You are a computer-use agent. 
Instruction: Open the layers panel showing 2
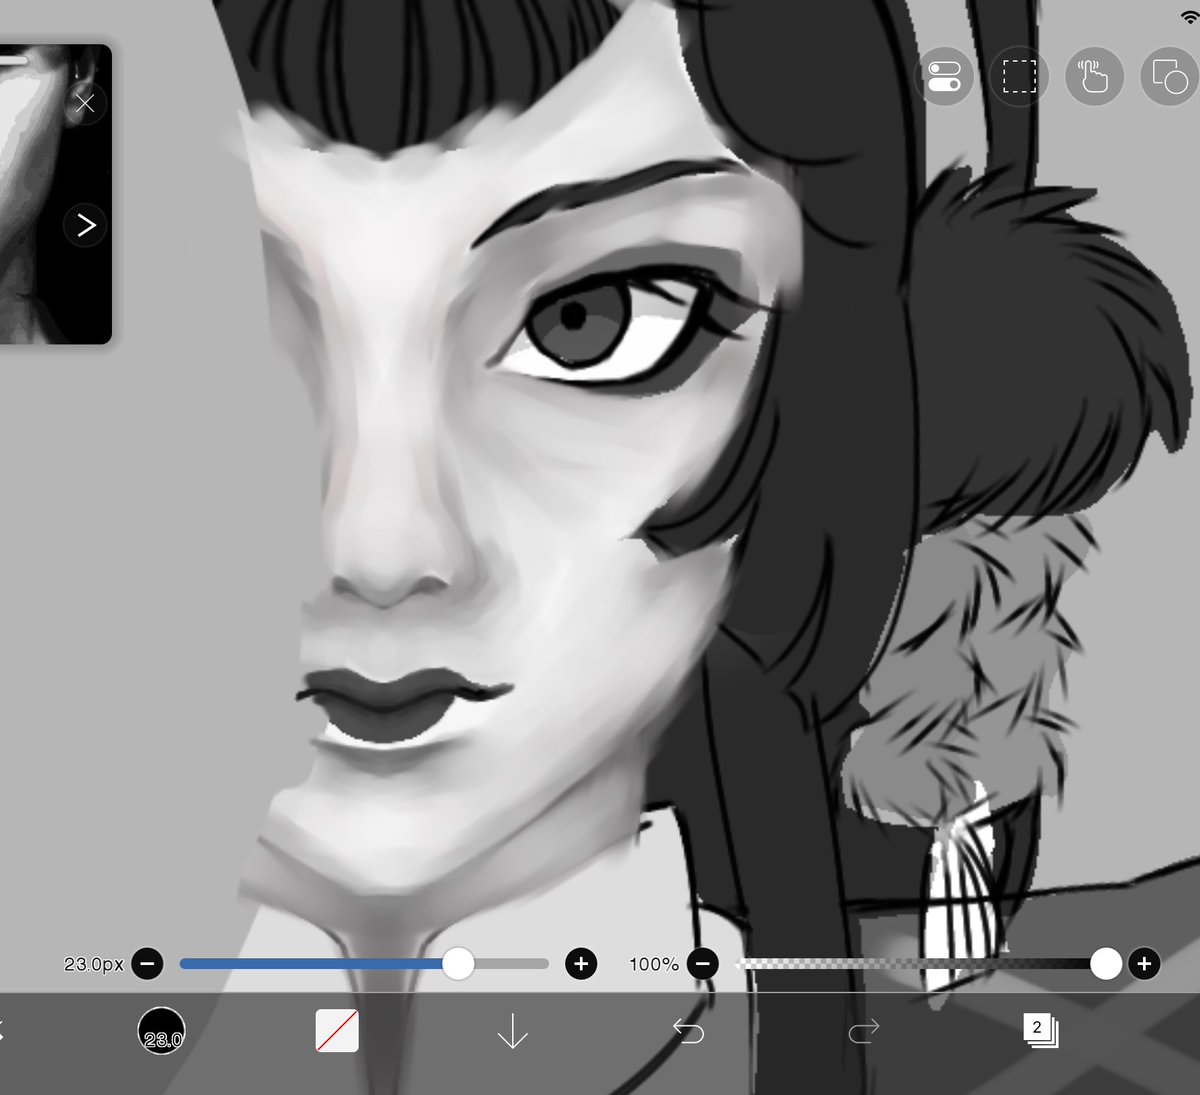point(1040,1030)
